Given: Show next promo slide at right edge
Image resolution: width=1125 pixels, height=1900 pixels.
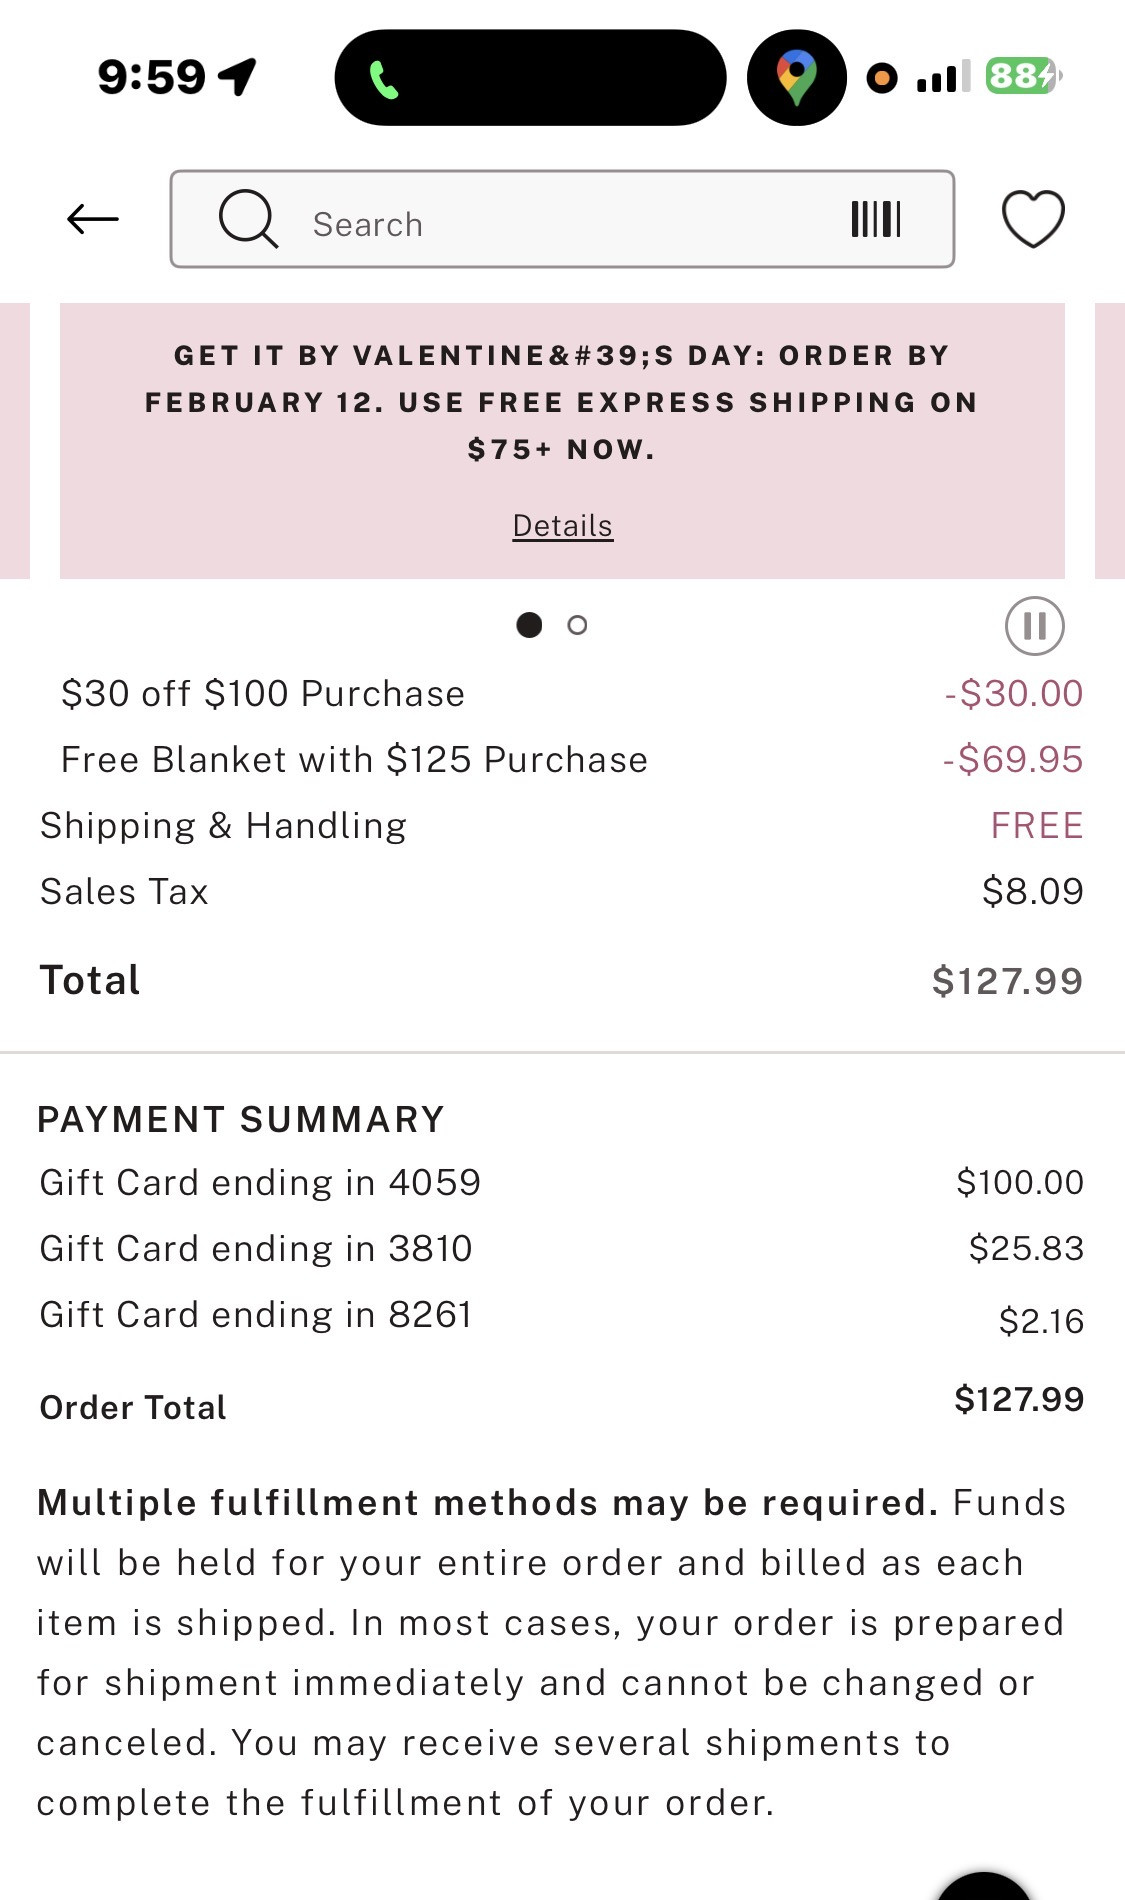Looking at the screenshot, I should [1110, 440].
